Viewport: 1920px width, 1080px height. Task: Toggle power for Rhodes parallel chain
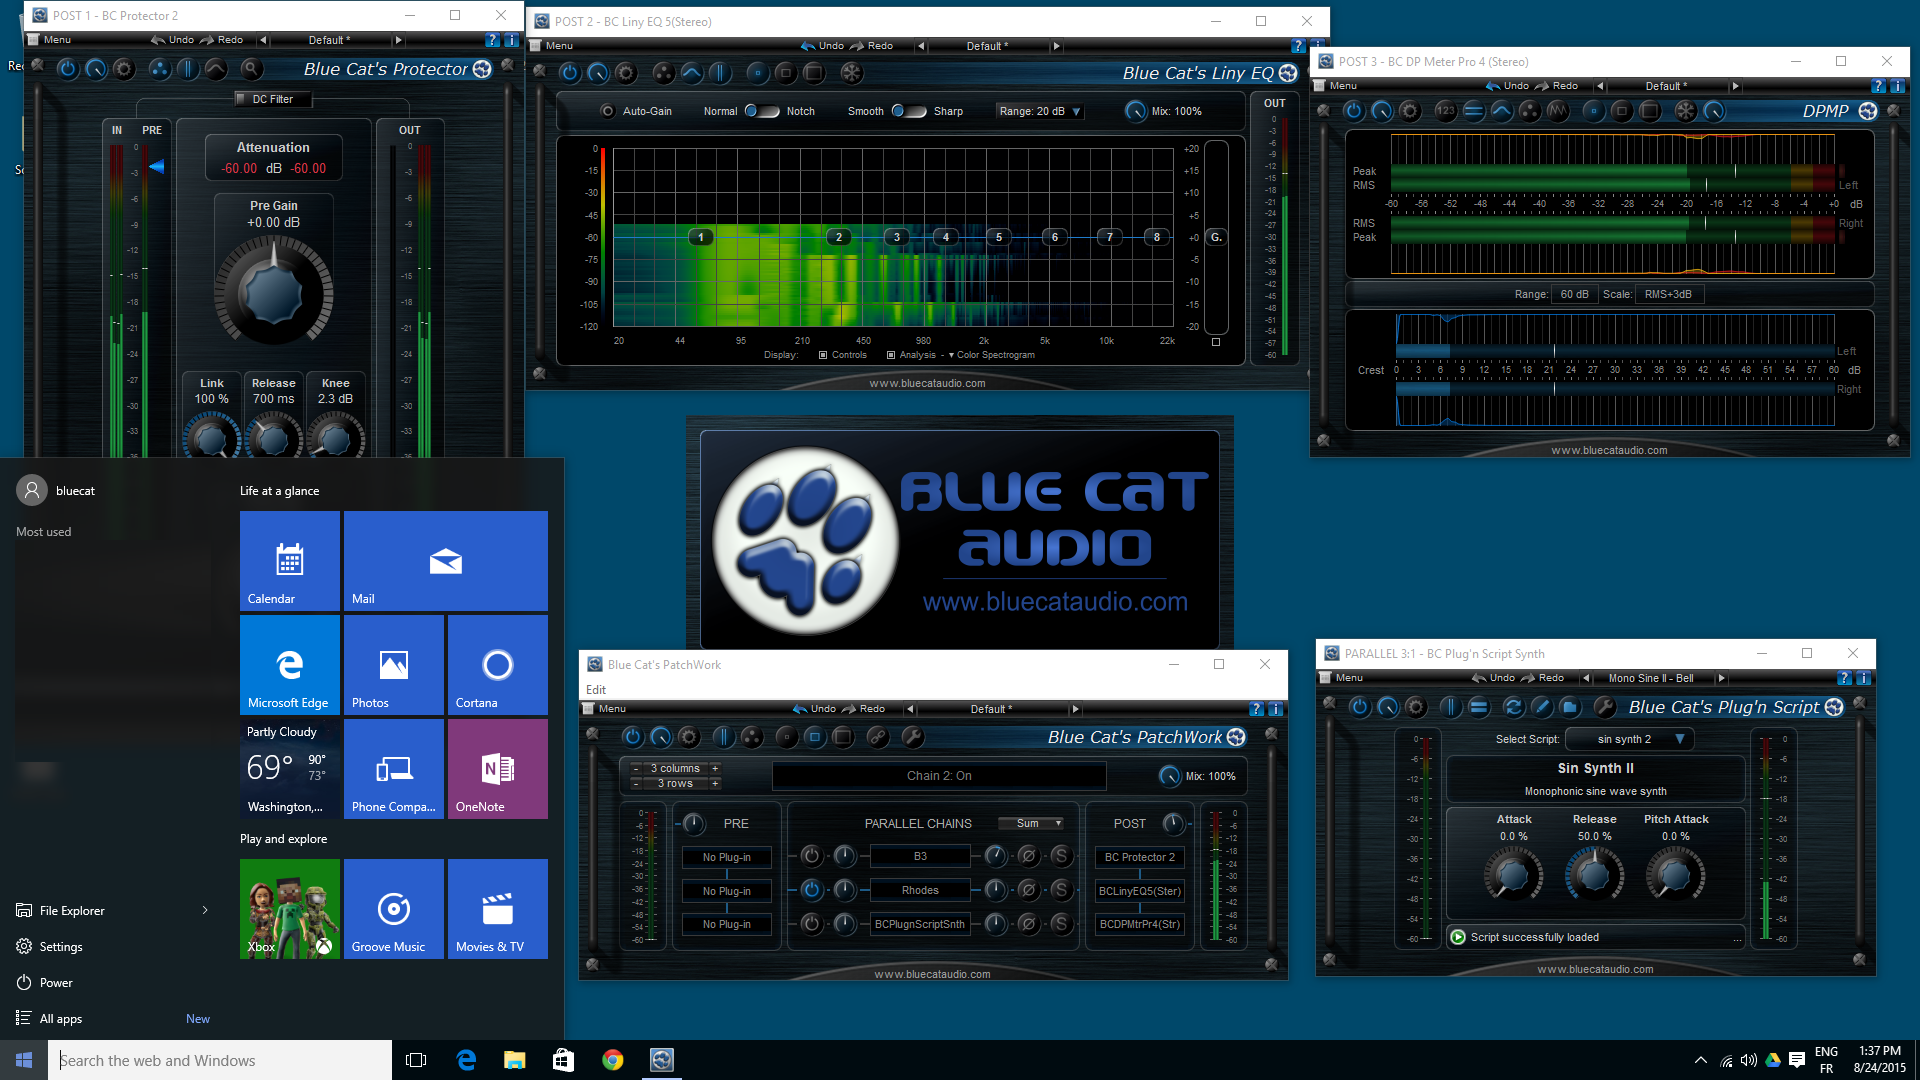tap(811, 890)
